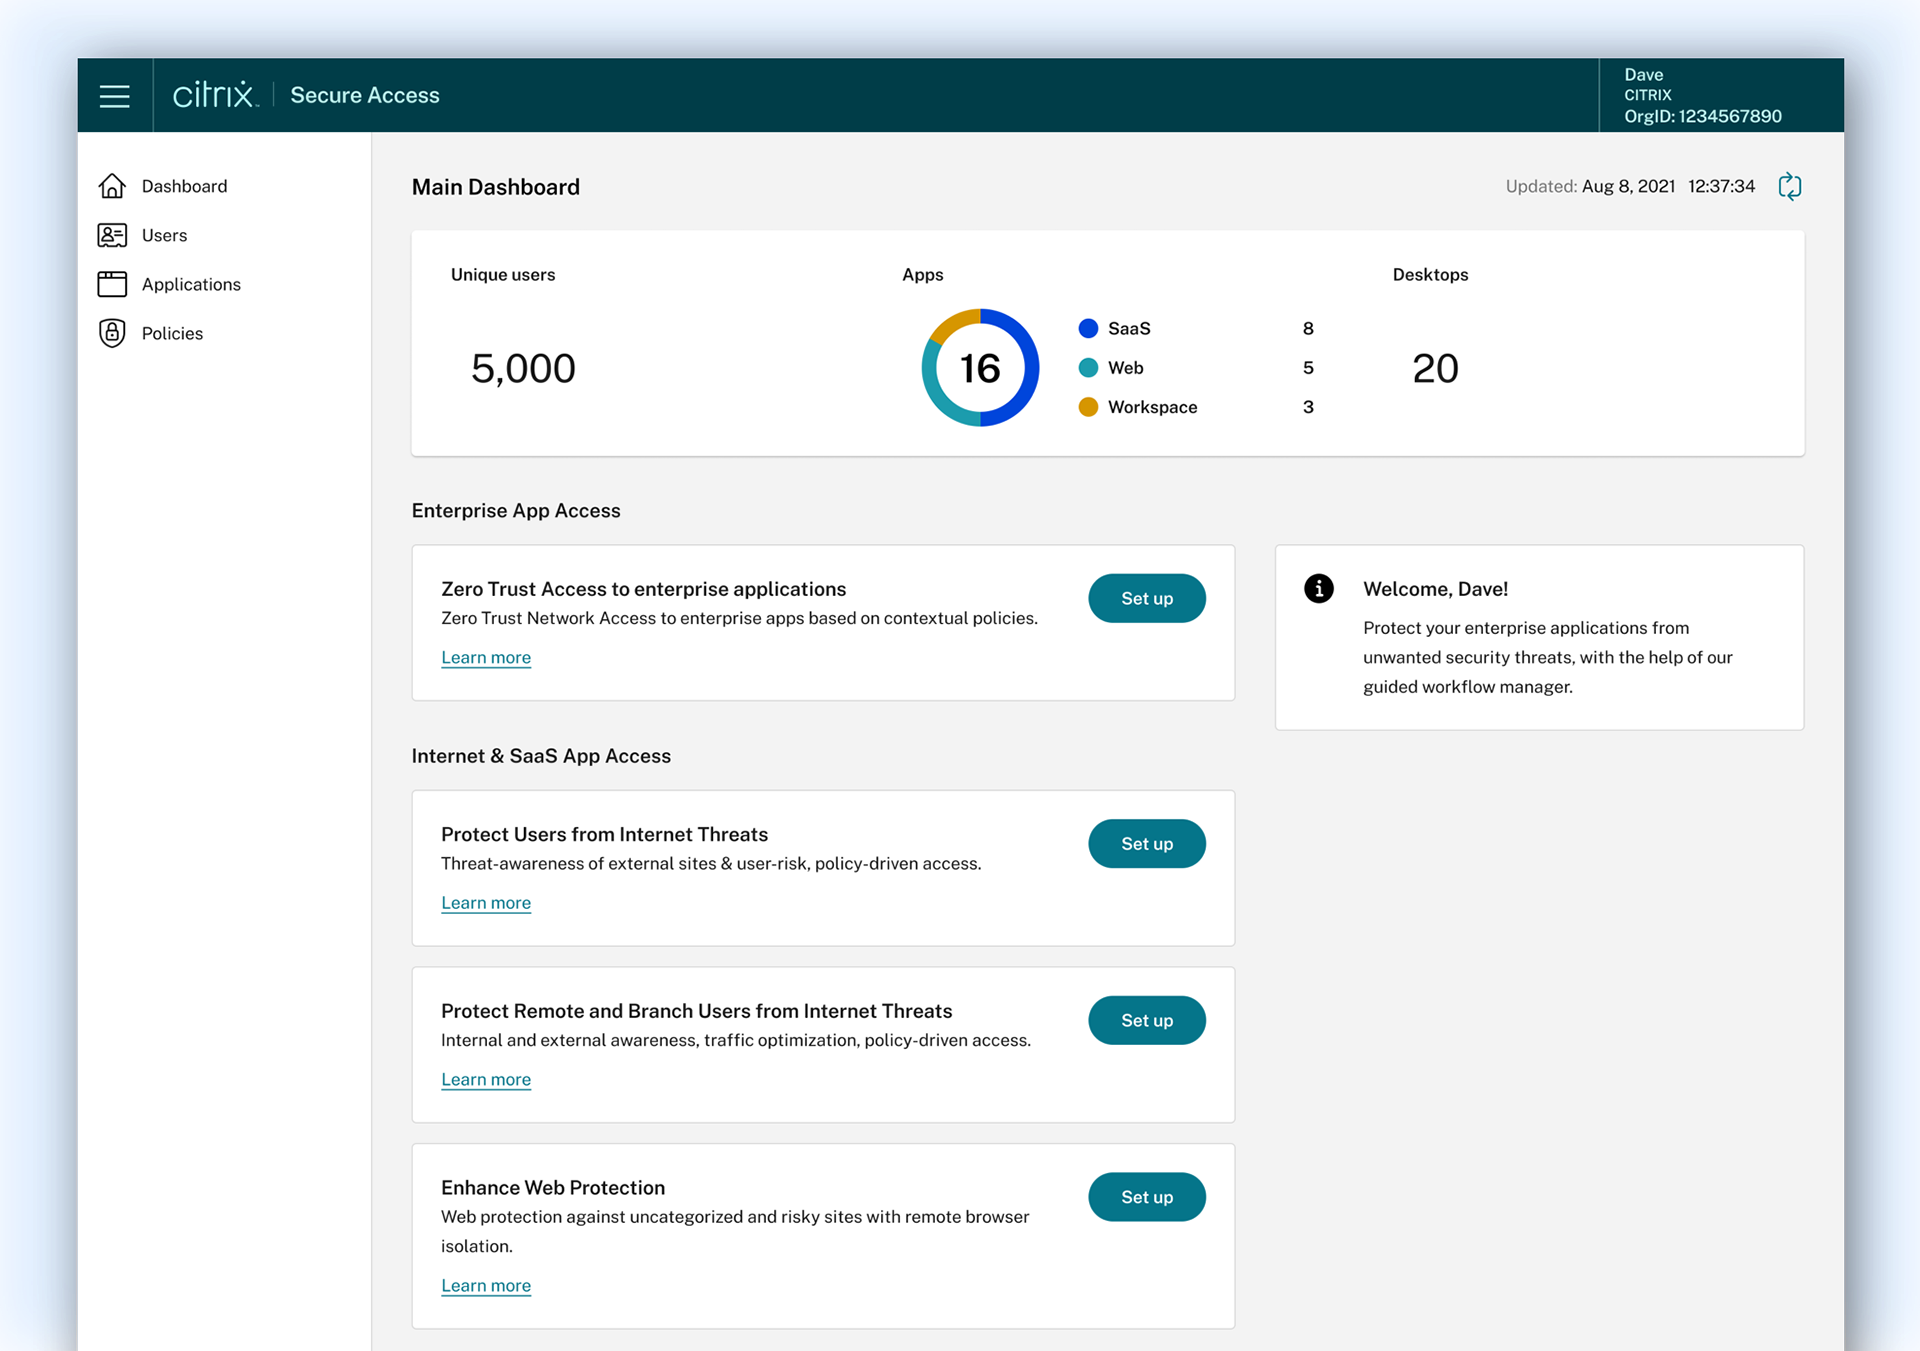
Task: Open Learn more under Zero Trust Access
Action: click(486, 657)
